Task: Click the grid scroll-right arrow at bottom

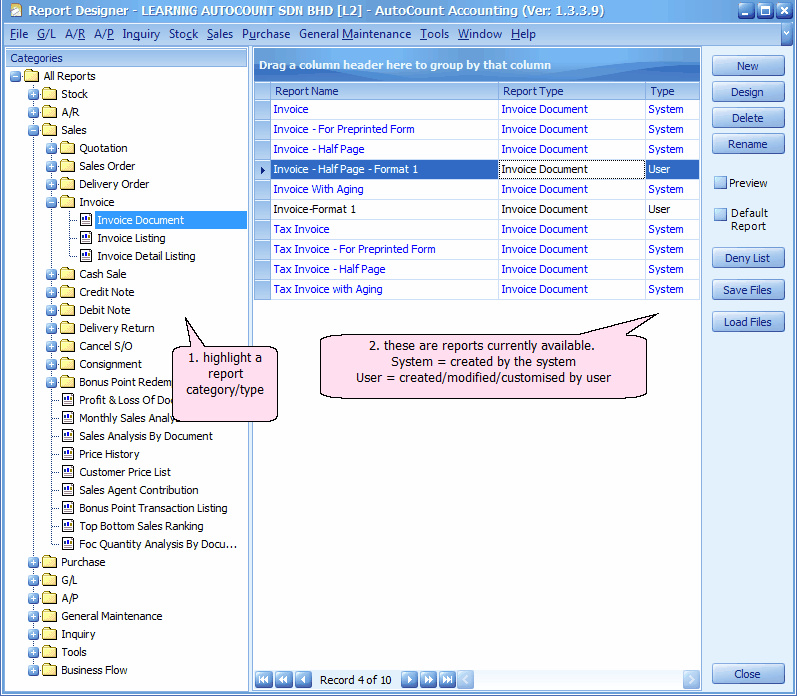Action: (691, 679)
